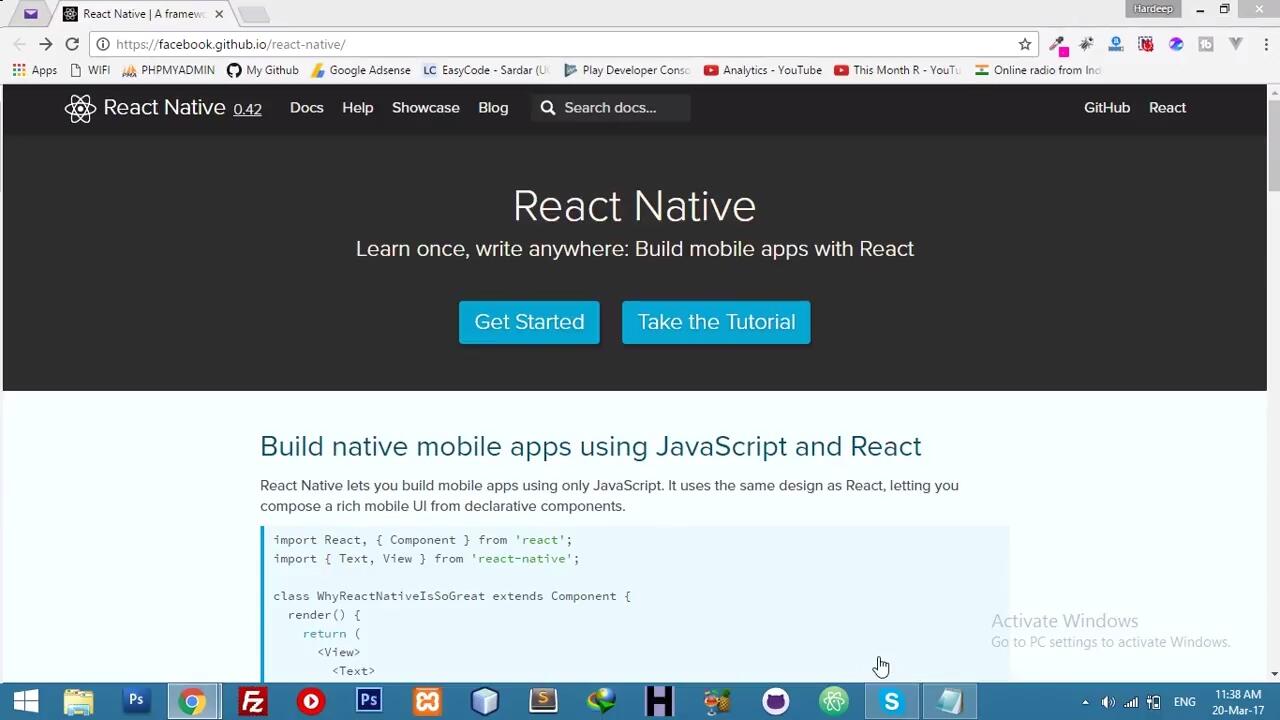
Task: Open the Docs navigation item
Action: [307, 108]
